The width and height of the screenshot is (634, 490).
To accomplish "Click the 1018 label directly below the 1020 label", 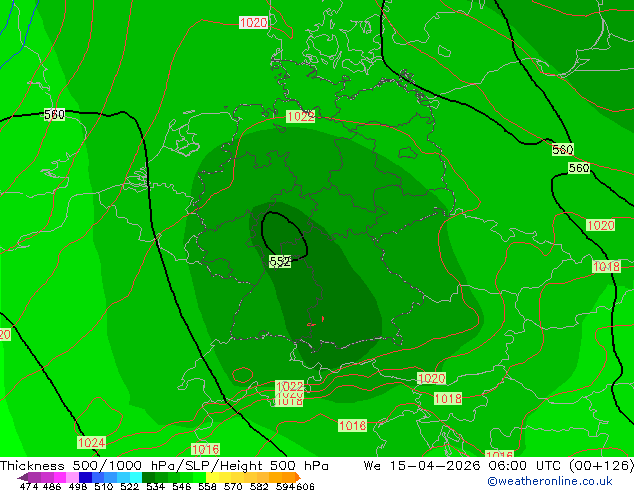I will (x=448, y=399).
